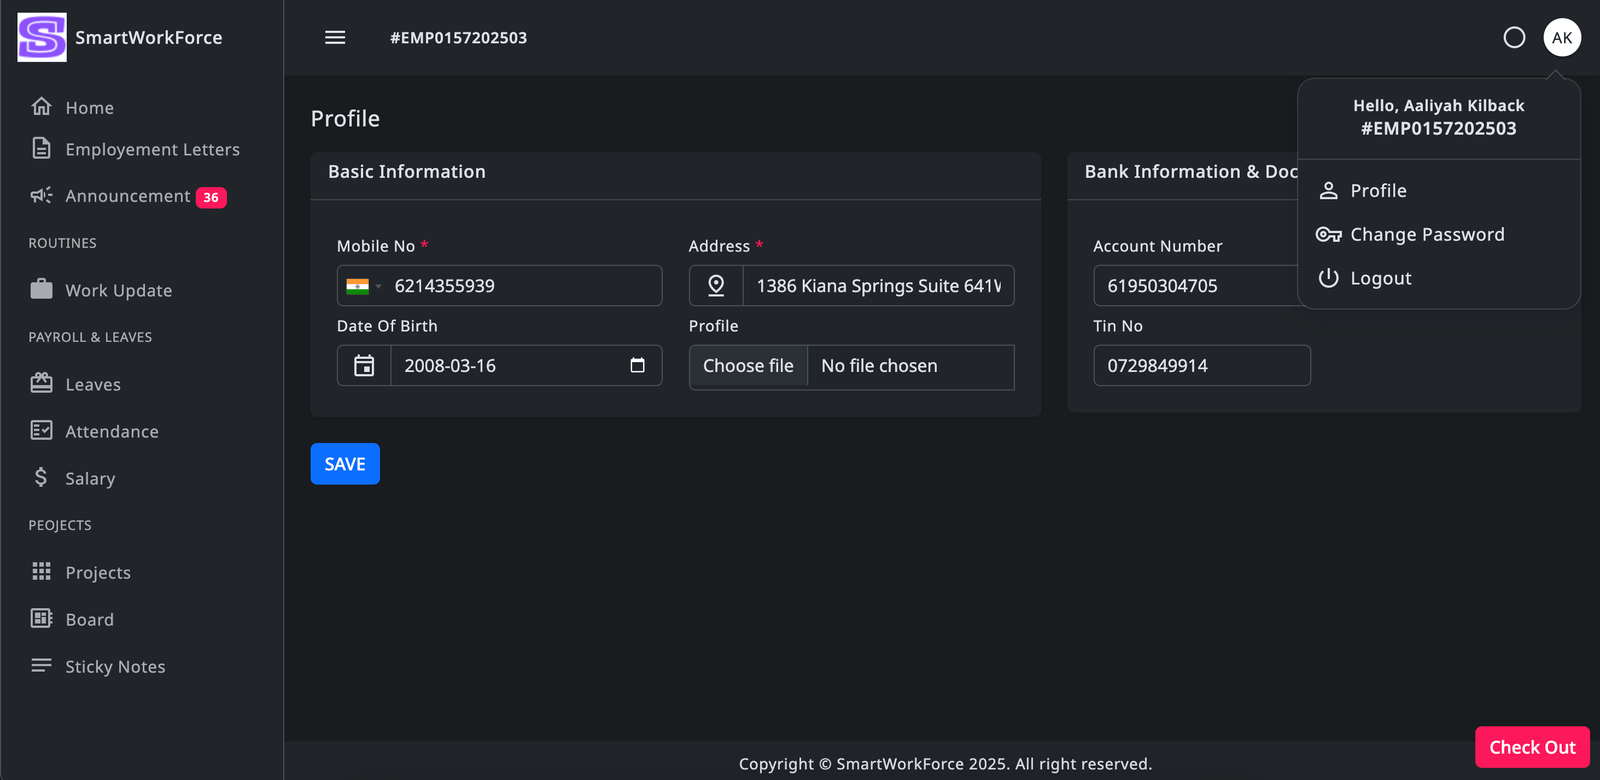This screenshot has height=780, width=1600.
Task: Open the date picker calendar in Date Of Birth
Action: pos(637,365)
